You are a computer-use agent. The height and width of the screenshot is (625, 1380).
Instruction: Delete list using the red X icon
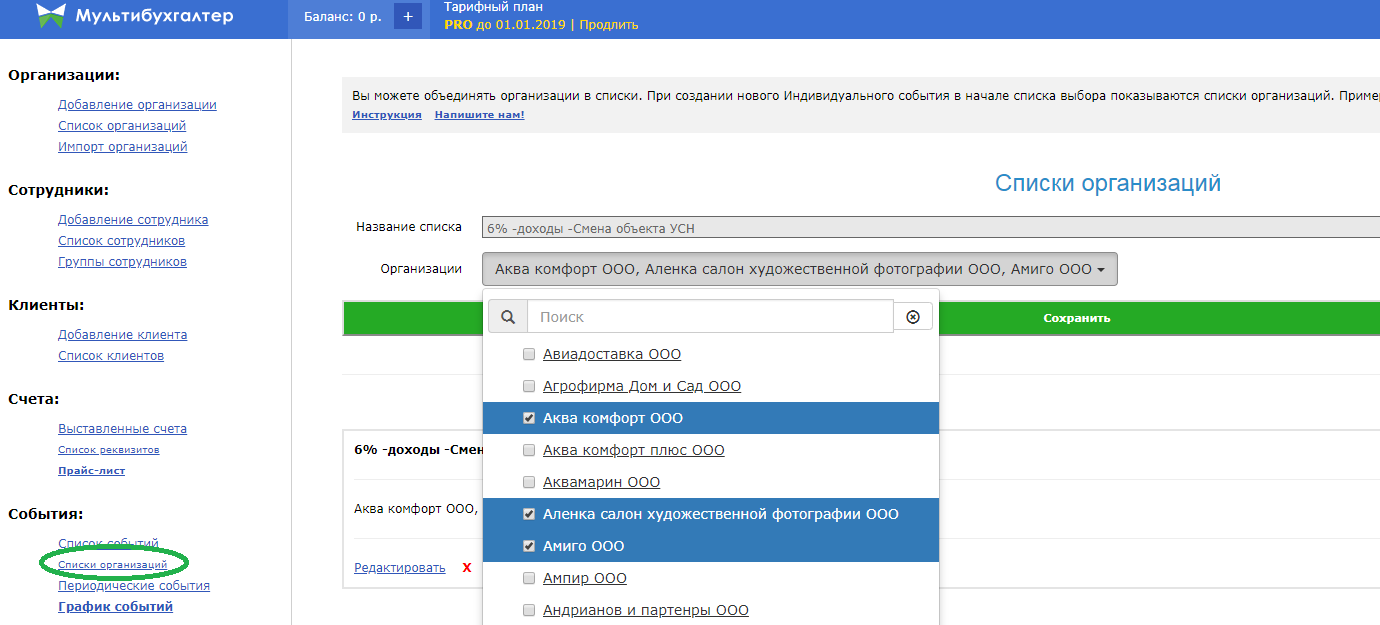point(467,568)
